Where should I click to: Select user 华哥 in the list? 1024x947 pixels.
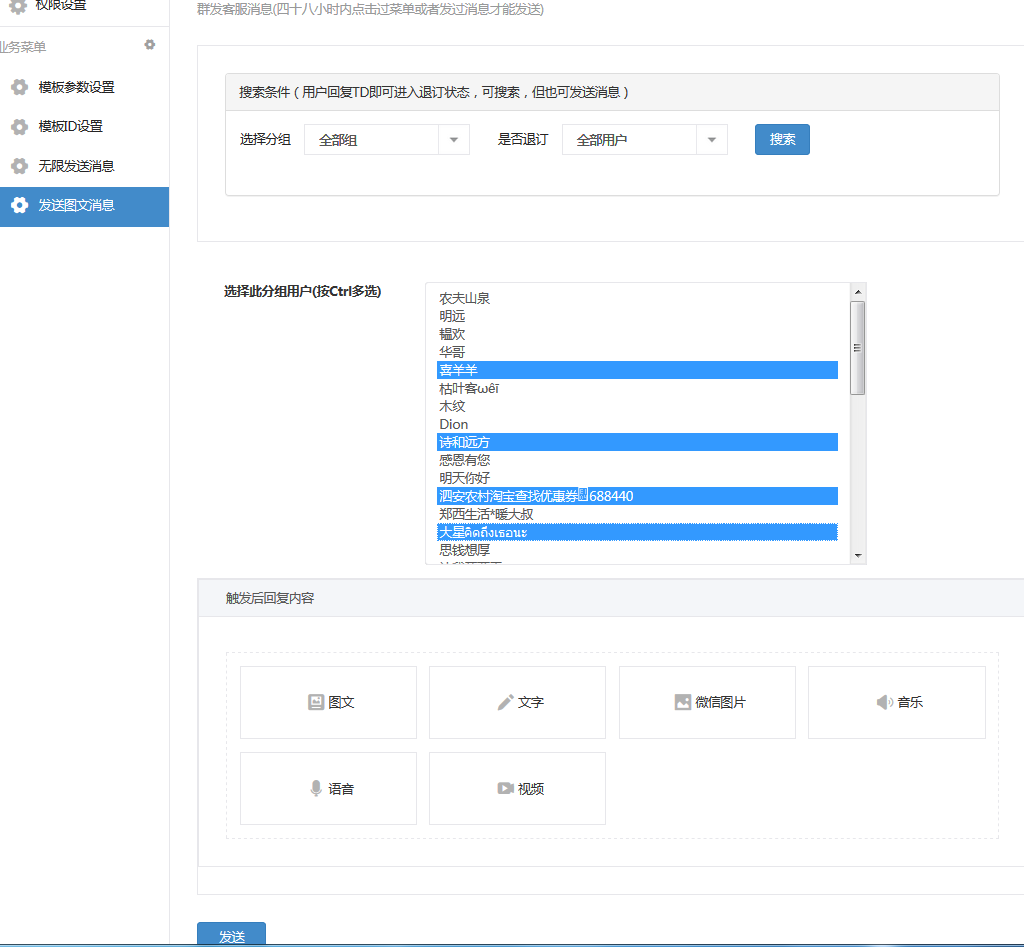(x=637, y=352)
